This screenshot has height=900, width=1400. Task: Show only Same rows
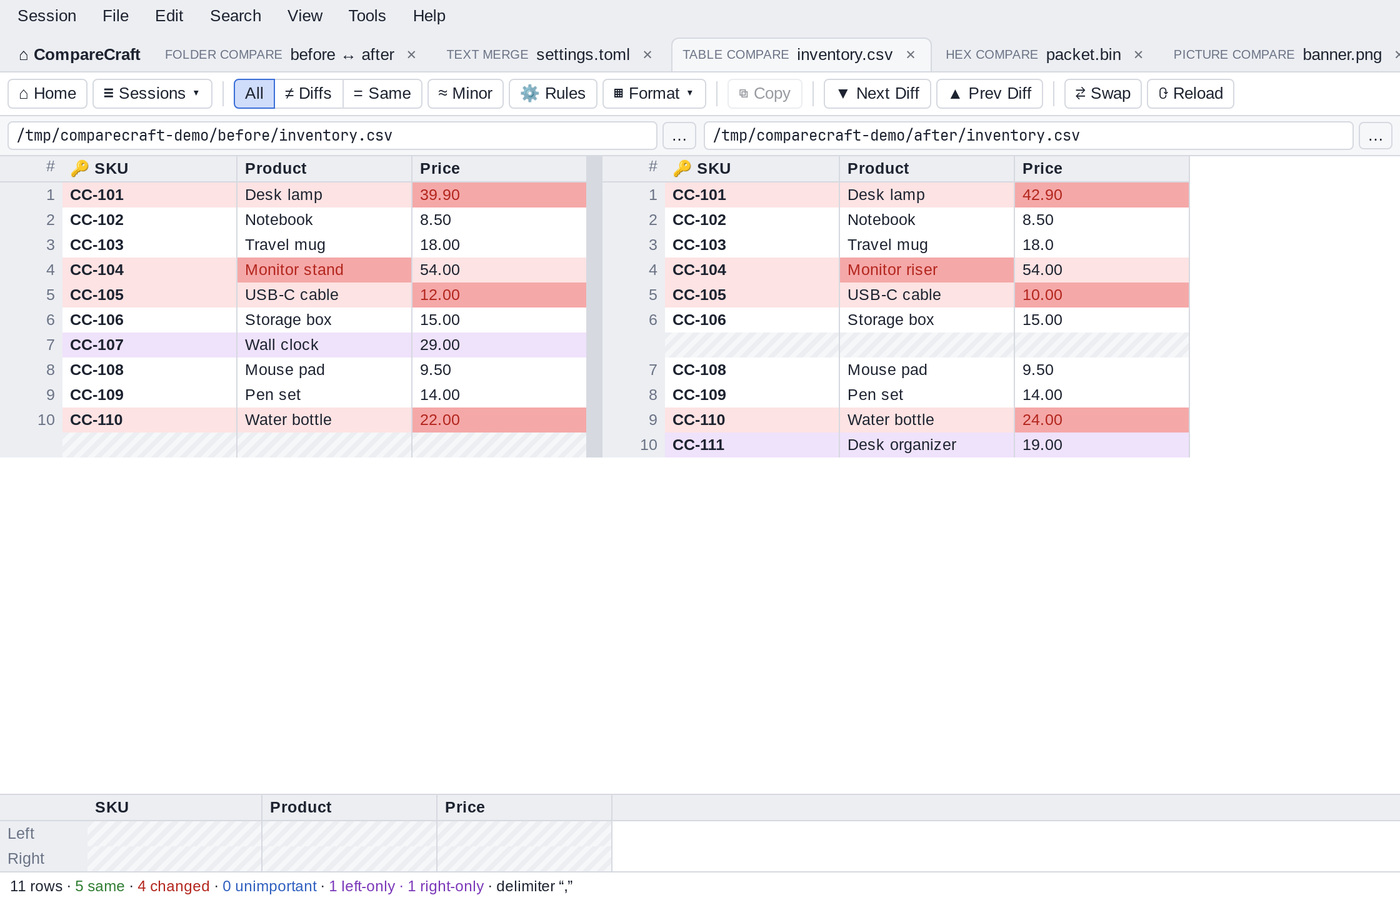[382, 93]
